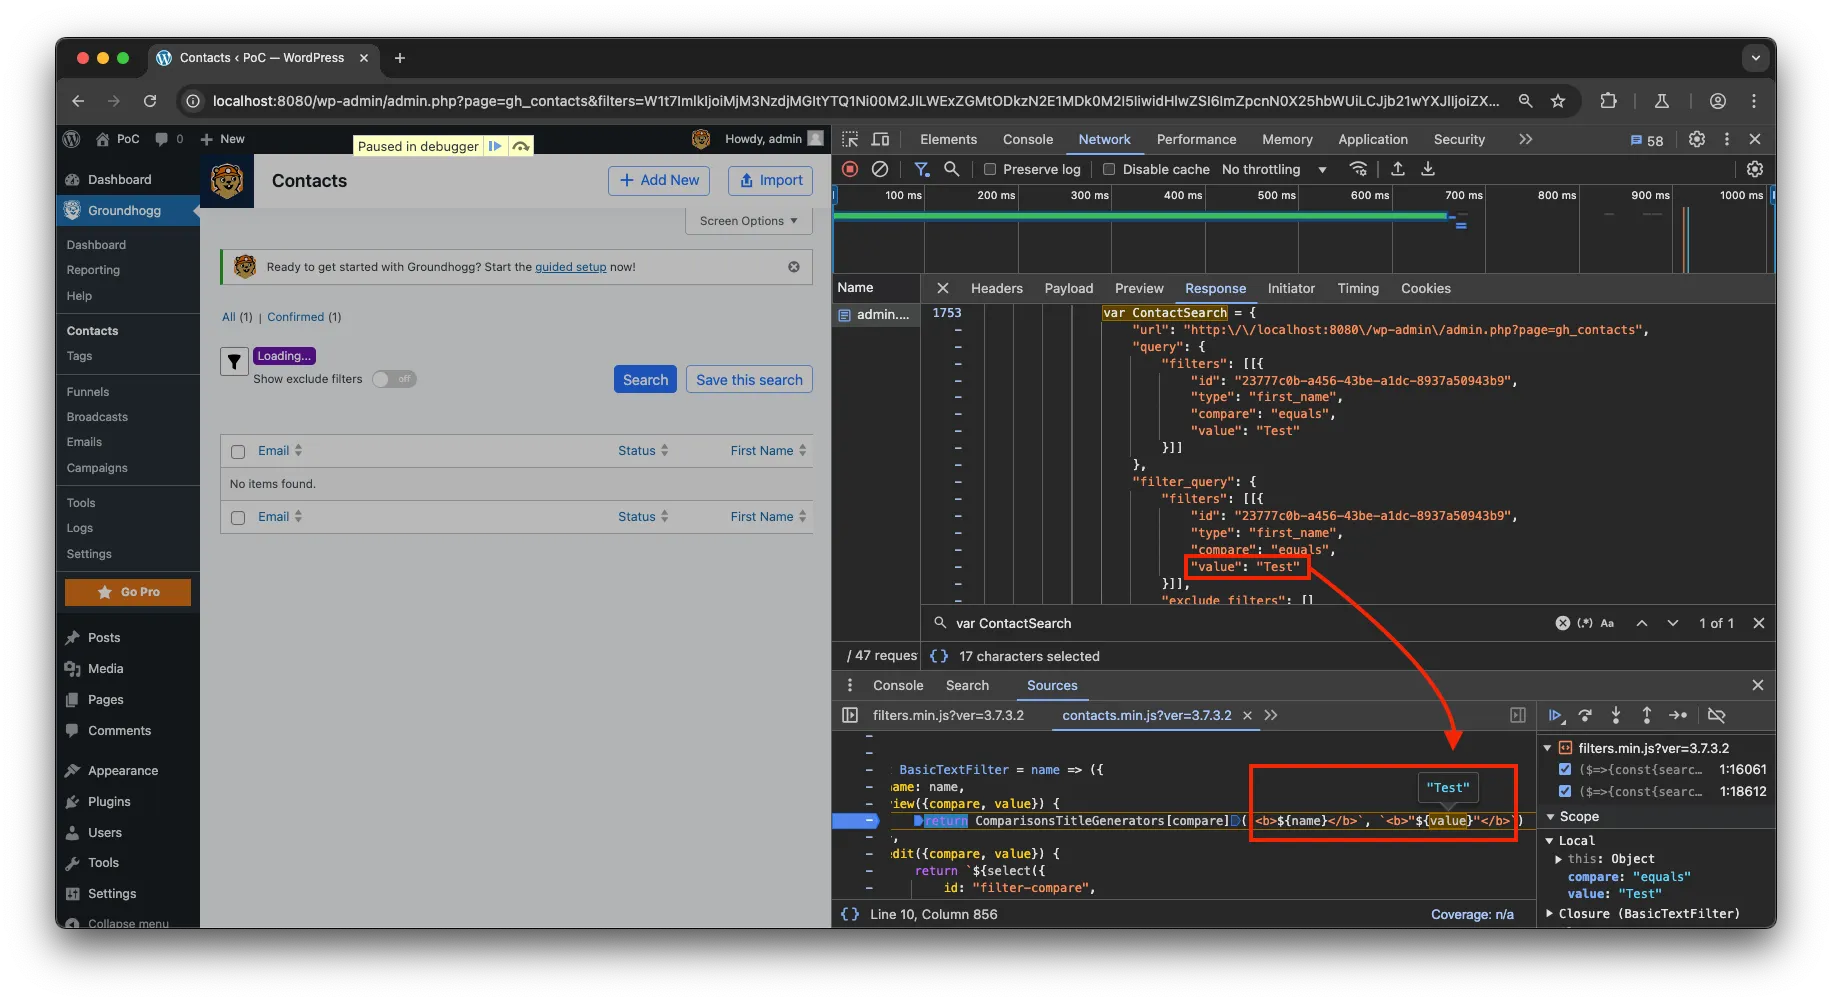
Task: Check the Disable cache checkbox
Action: (x=1109, y=169)
